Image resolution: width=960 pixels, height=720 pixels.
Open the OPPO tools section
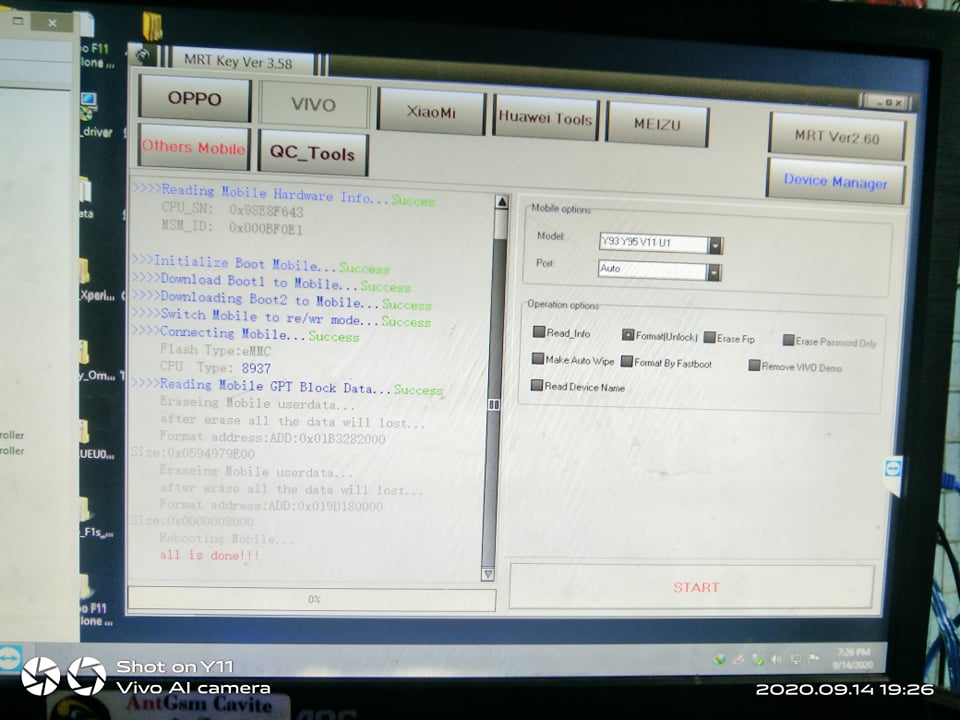pos(195,98)
